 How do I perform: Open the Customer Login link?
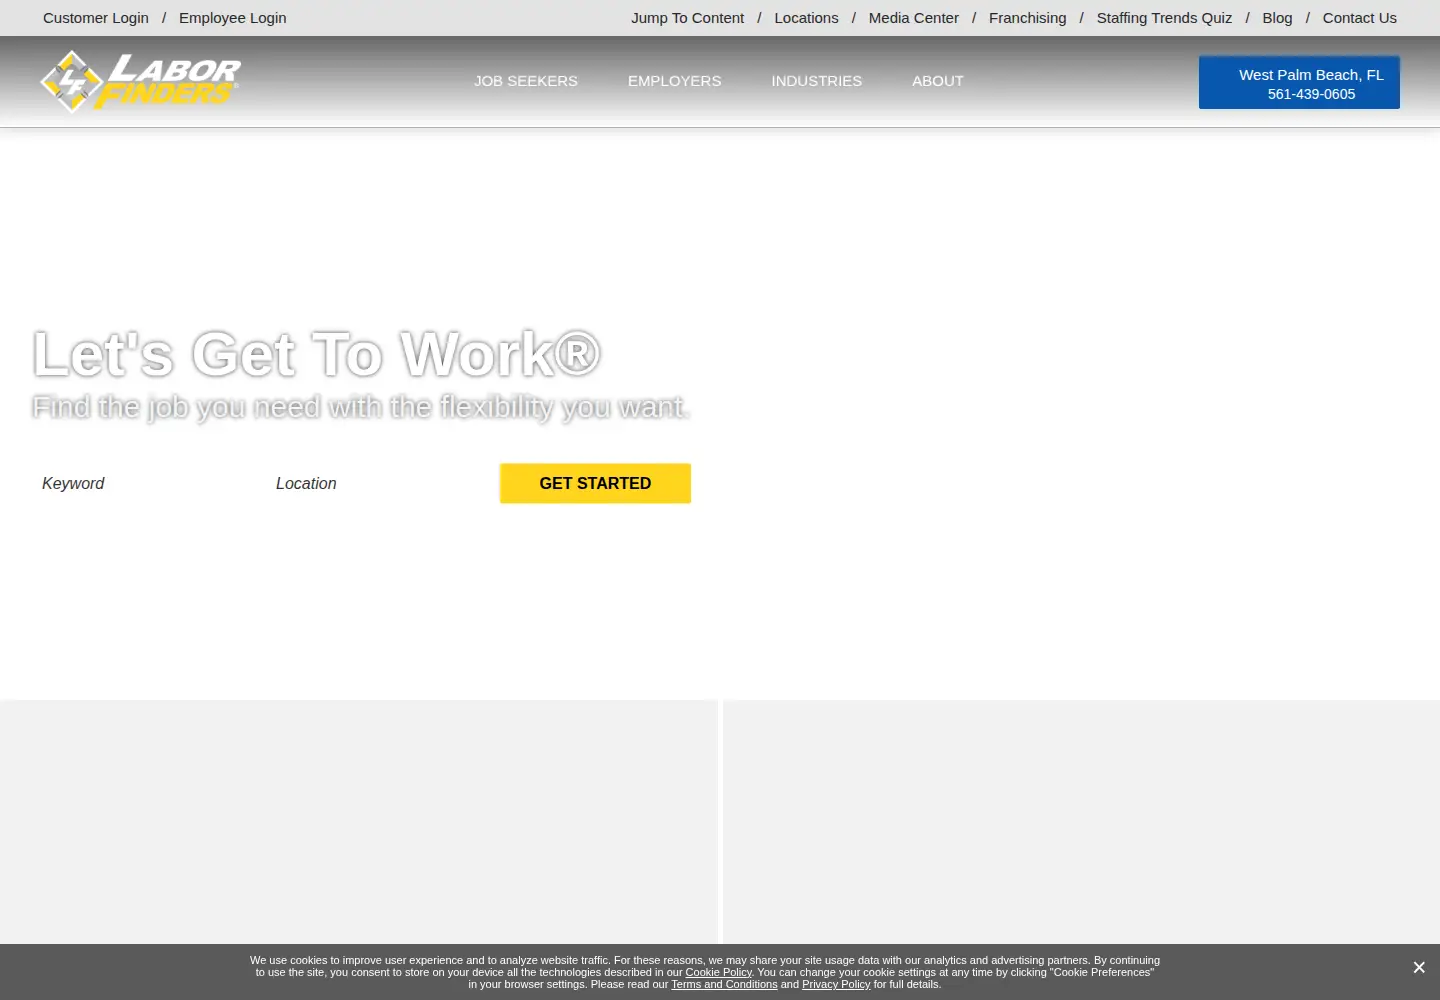[x=96, y=18]
